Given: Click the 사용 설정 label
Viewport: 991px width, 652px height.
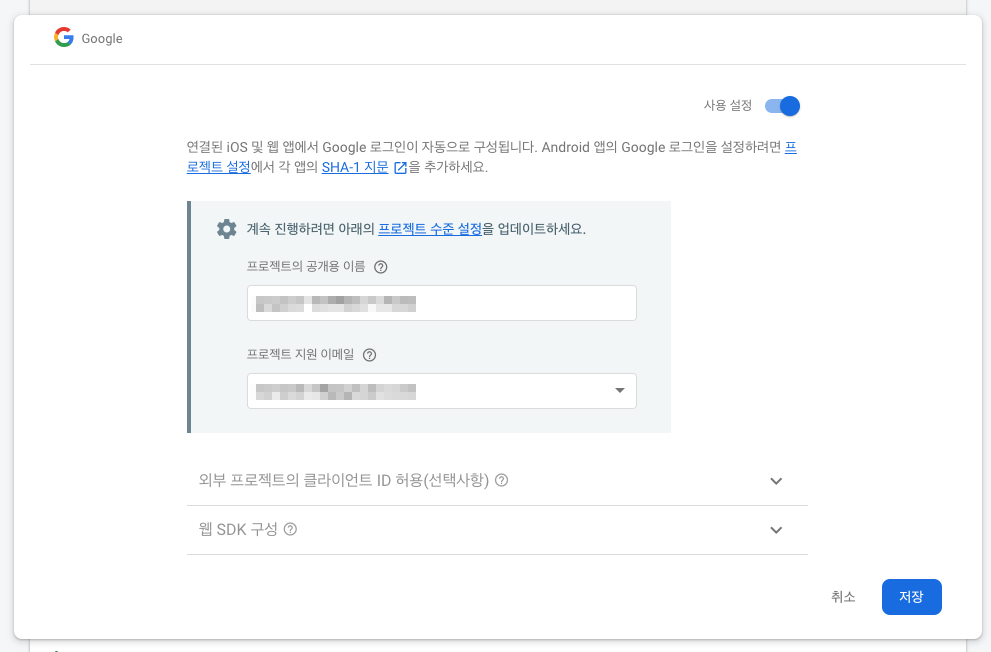Looking at the screenshot, I should click(727, 106).
